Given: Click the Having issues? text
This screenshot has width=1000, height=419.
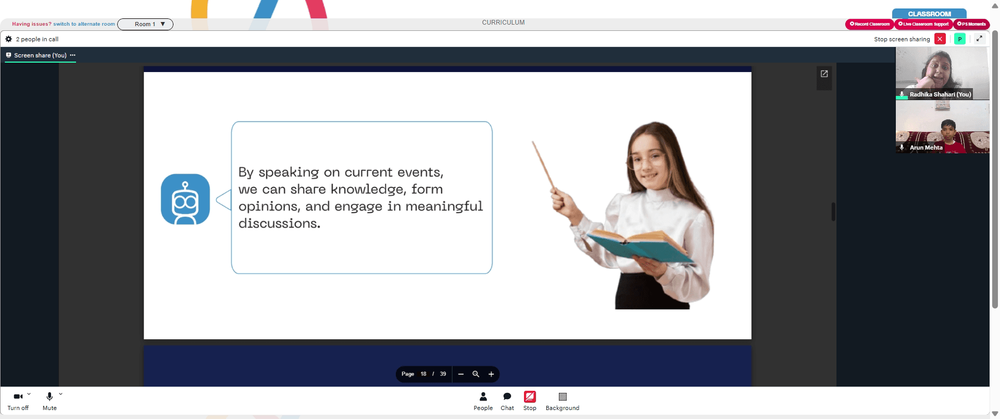Looking at the screenshot, I should (31, 24).
